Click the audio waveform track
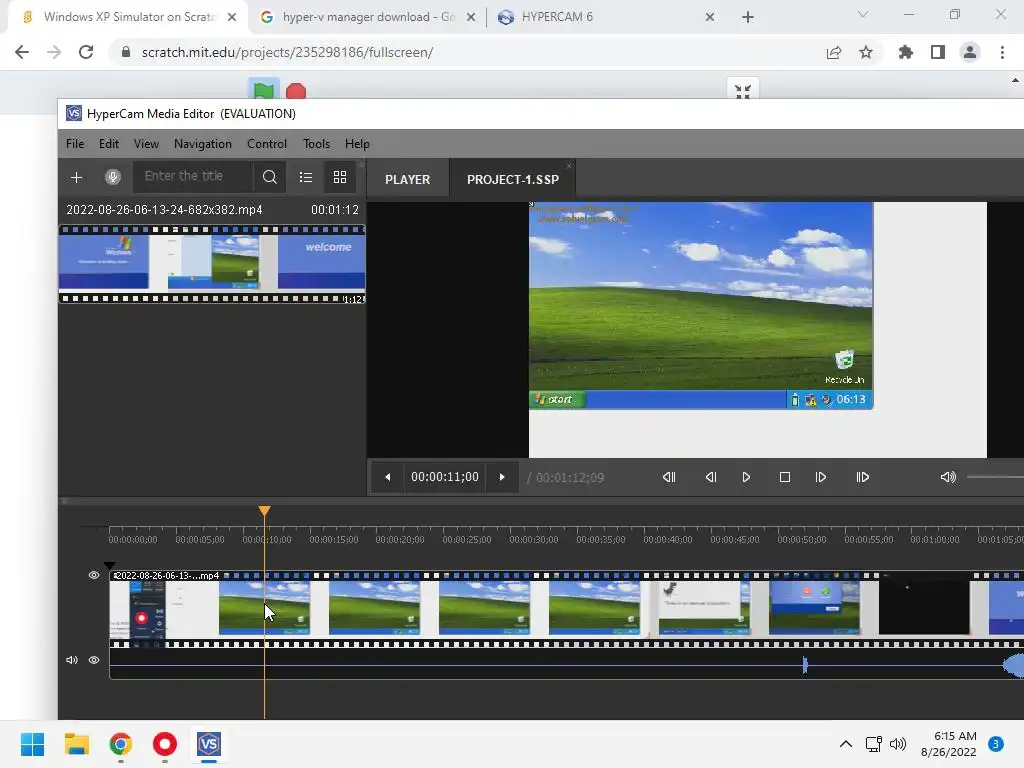The height and width of the screenshot is (768, 1024). pos(566,665)
